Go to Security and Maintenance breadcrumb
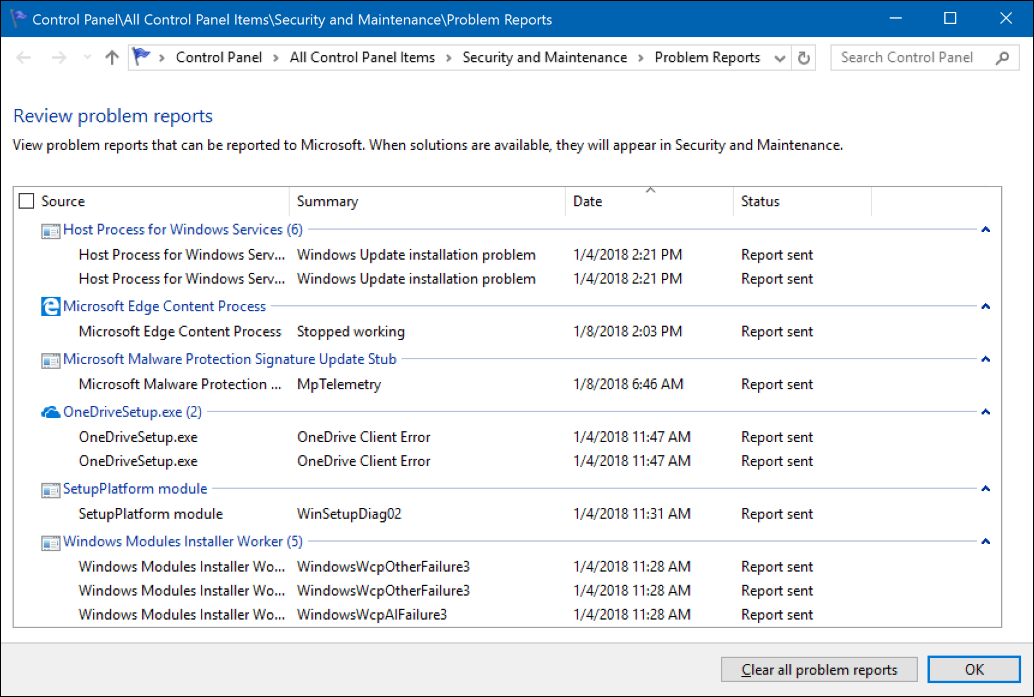This screenshot has width=1034, height=697. [x=544, y=58]
